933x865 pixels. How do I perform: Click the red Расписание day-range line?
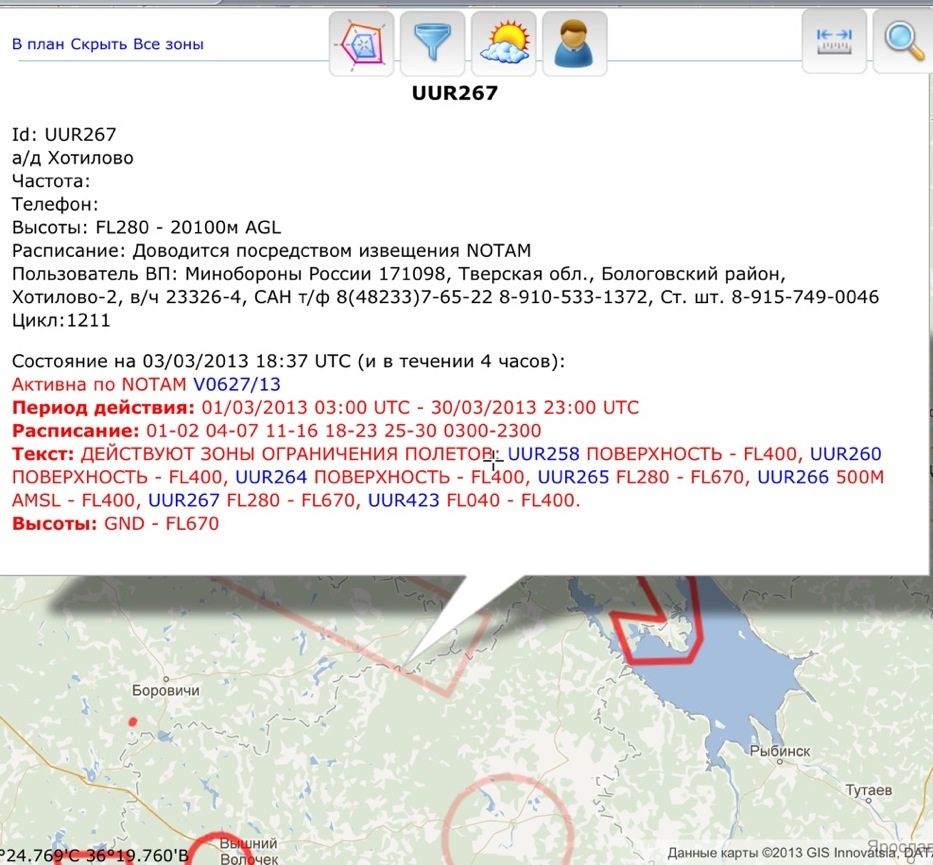tap(277, 431)
